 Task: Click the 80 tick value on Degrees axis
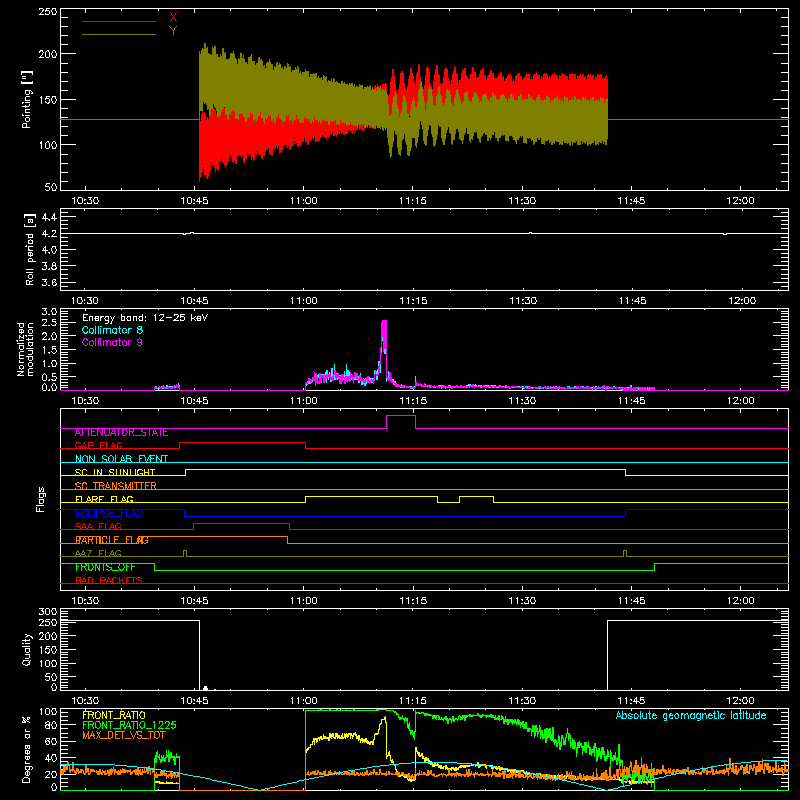[x=52, y=725]
